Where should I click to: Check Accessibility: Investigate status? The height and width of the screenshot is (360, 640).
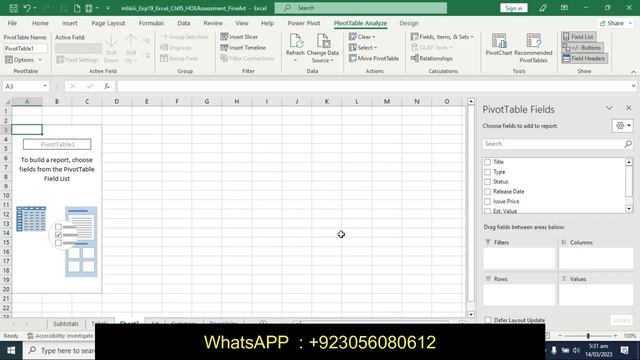pos(60,336)
